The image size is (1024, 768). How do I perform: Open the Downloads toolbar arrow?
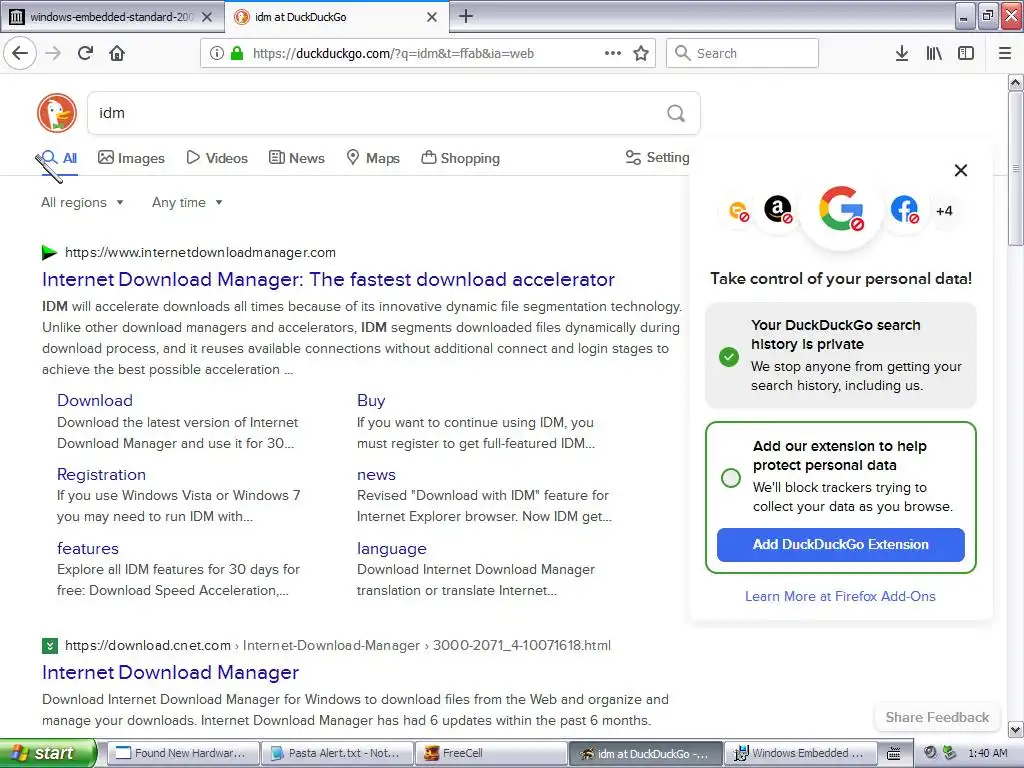902,53
